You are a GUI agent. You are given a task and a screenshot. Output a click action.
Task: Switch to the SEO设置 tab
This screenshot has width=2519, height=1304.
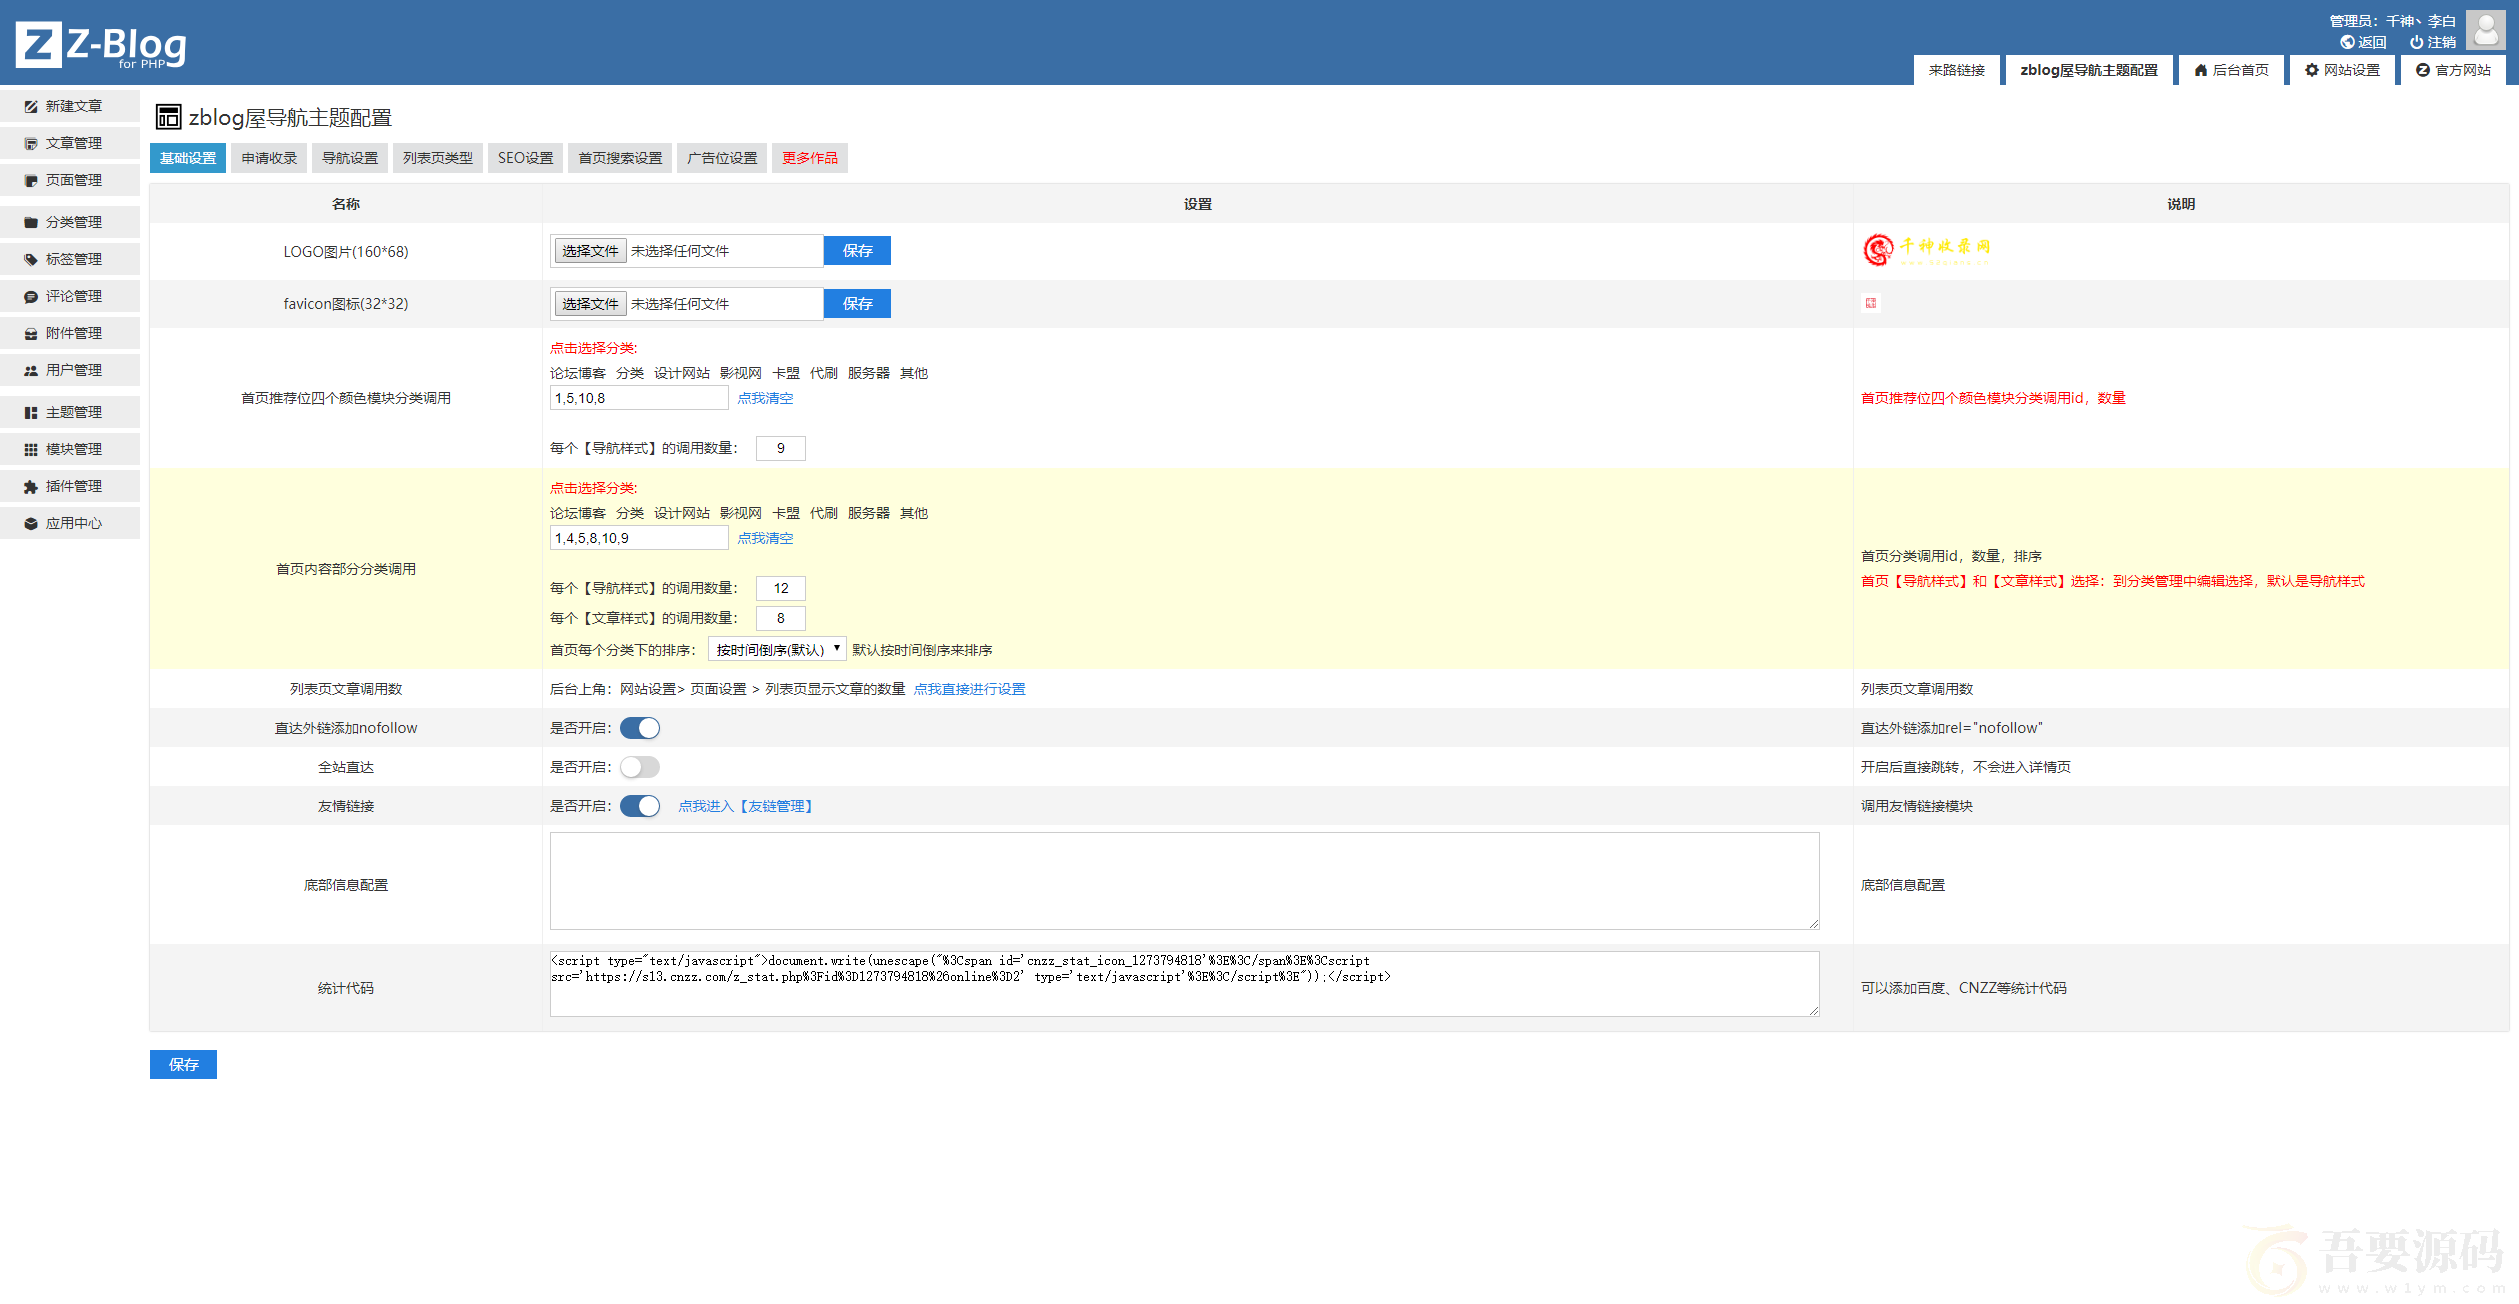click(525, 158)
